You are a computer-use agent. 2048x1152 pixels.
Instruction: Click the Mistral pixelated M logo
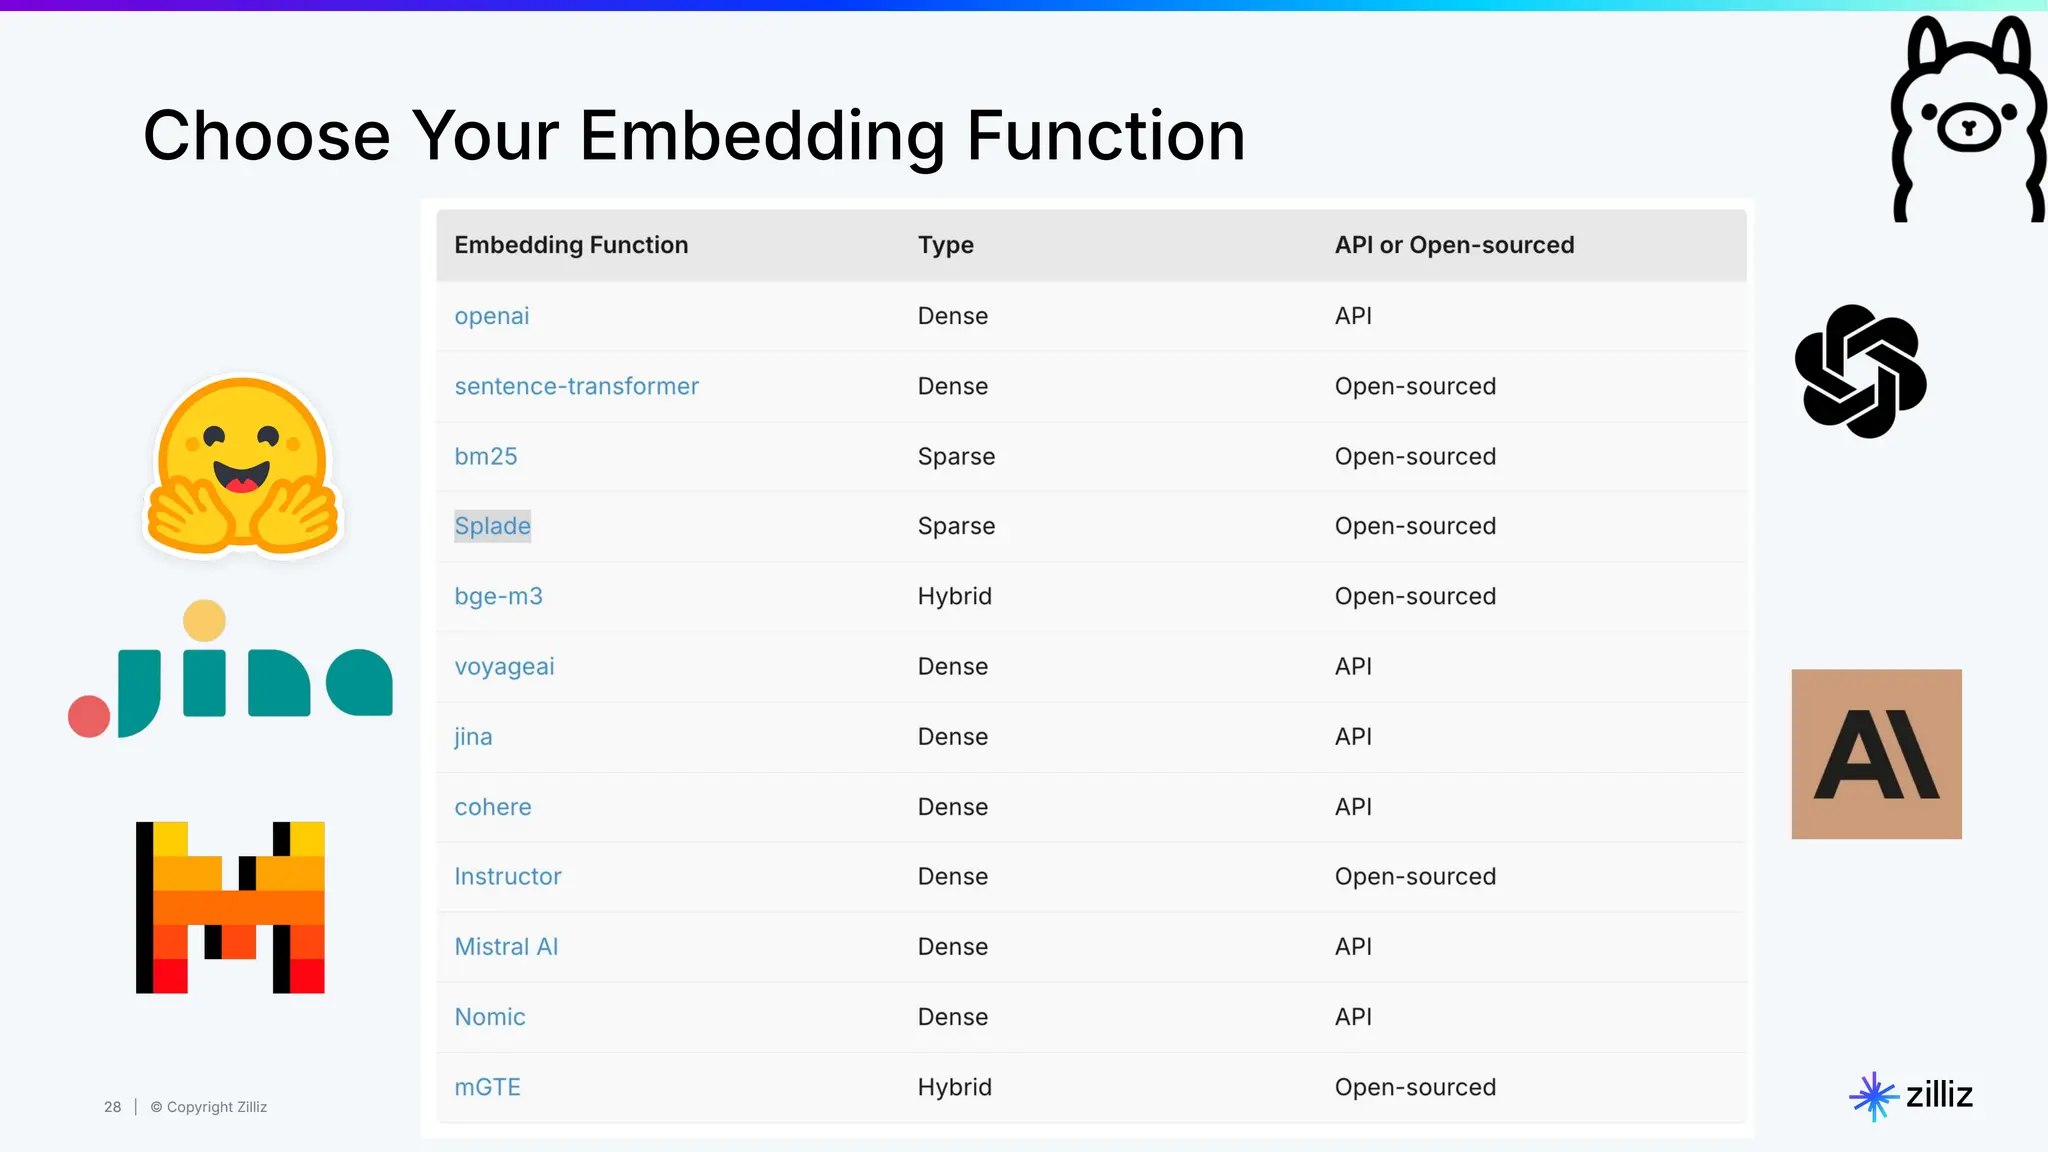pyautogui.click(x=231, y=907)
